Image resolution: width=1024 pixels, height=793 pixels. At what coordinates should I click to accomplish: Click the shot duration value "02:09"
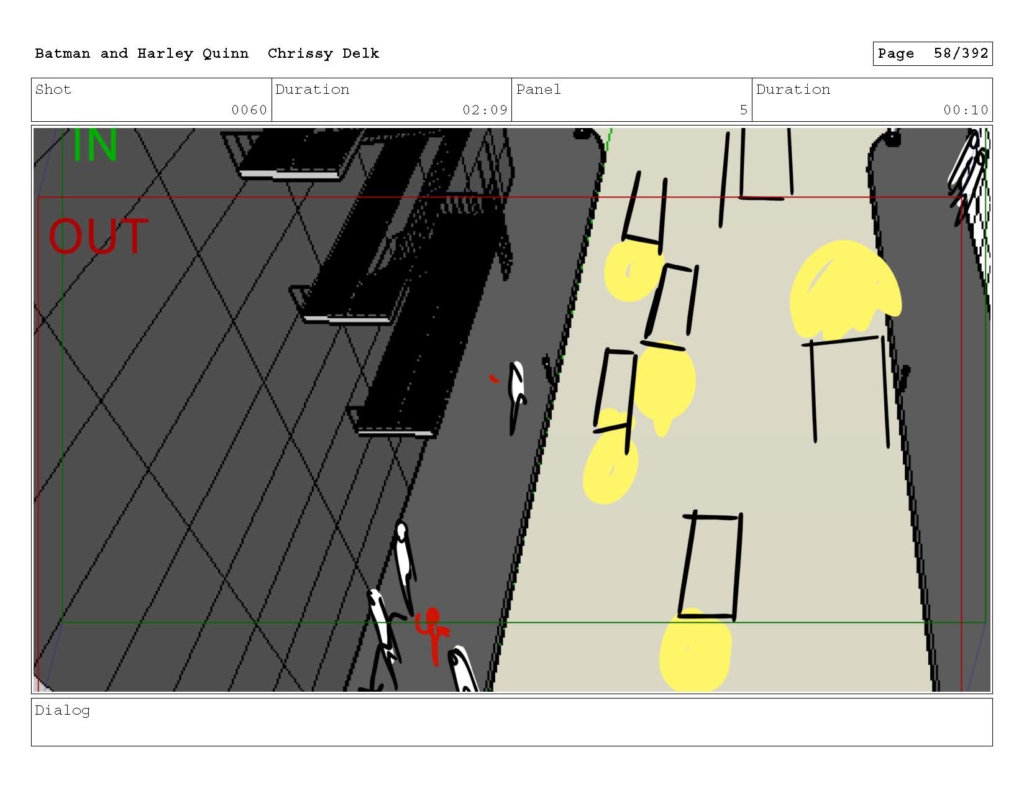point(485,110)
